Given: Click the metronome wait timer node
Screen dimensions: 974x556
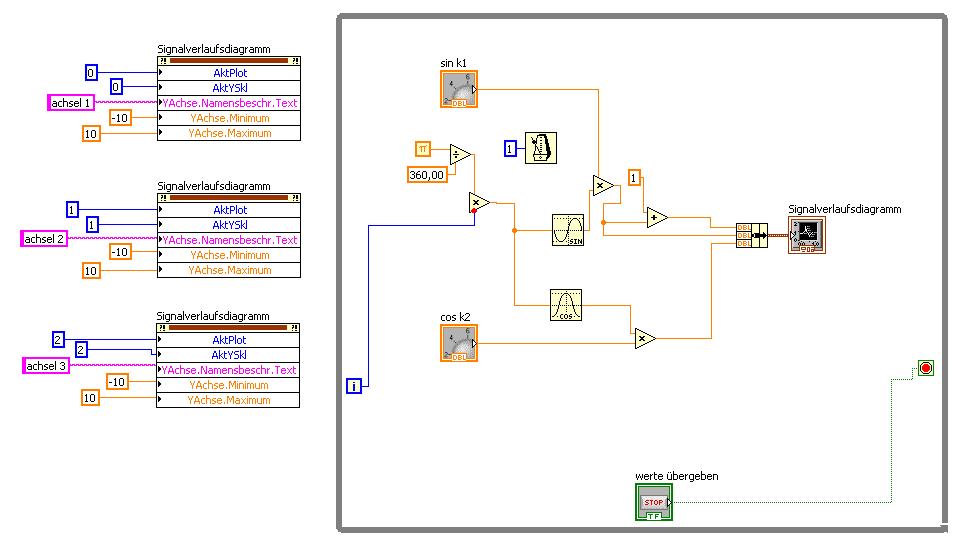Looking at the screenshot, I should (x=540, y=148).
